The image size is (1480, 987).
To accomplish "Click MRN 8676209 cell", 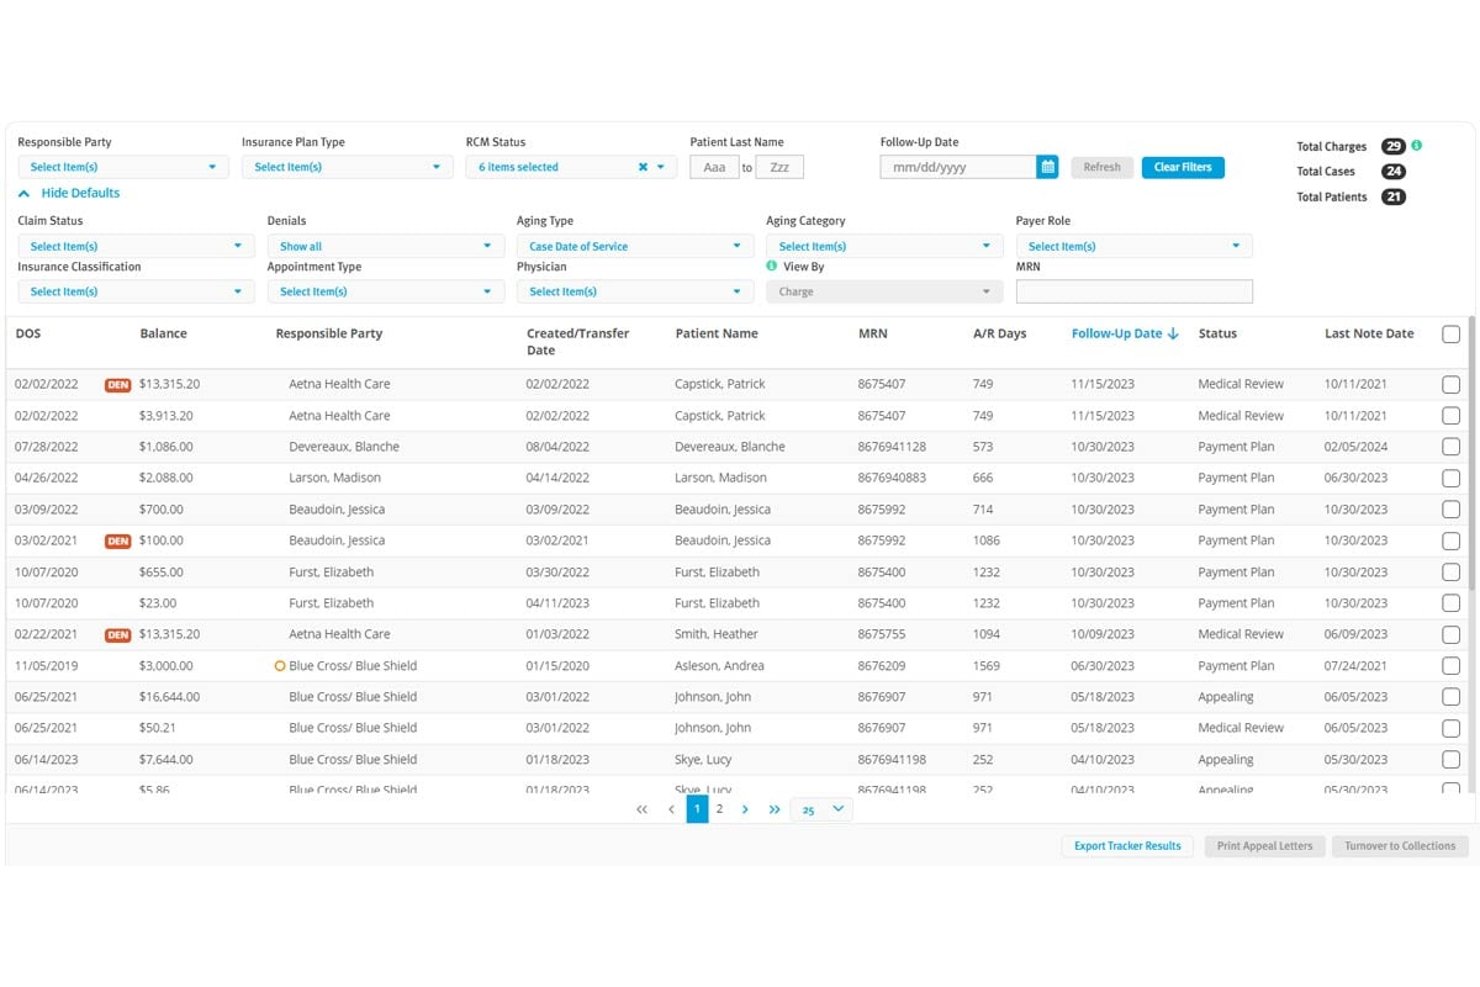I will (x=881, y=666).
